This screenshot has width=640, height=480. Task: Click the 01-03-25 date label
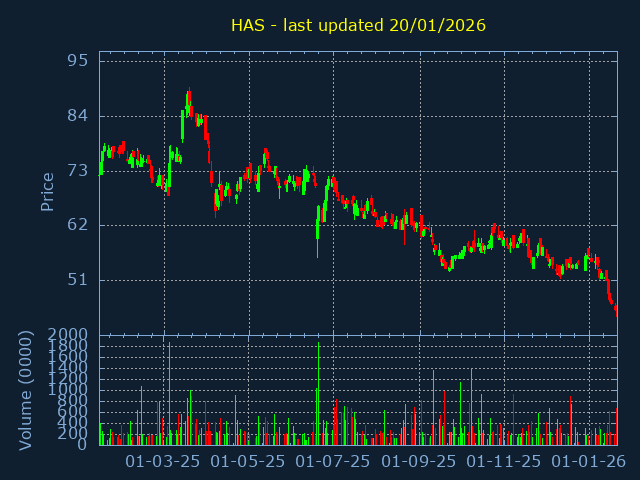pos(164,462)
